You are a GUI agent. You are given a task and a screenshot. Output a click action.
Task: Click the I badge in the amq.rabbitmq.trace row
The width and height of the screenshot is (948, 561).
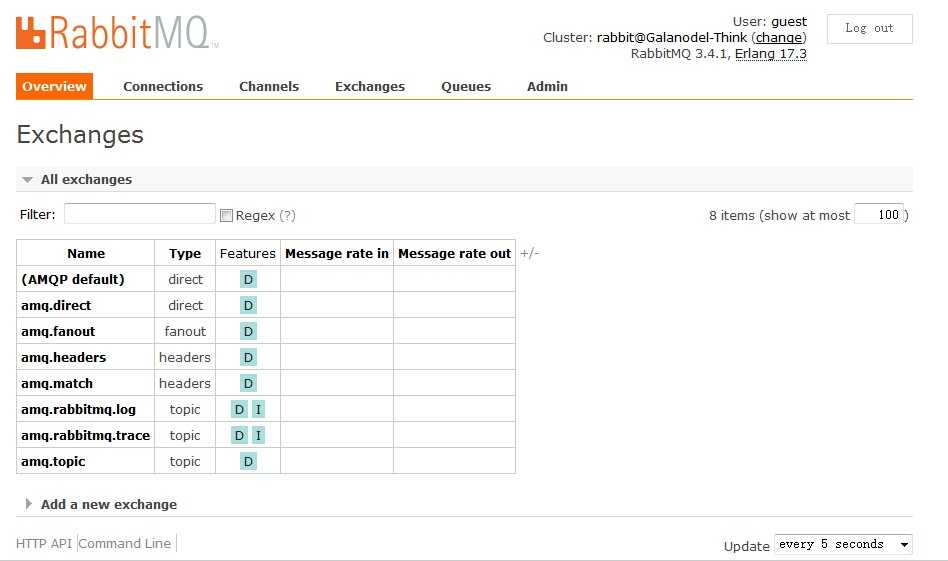pos(258,435)
